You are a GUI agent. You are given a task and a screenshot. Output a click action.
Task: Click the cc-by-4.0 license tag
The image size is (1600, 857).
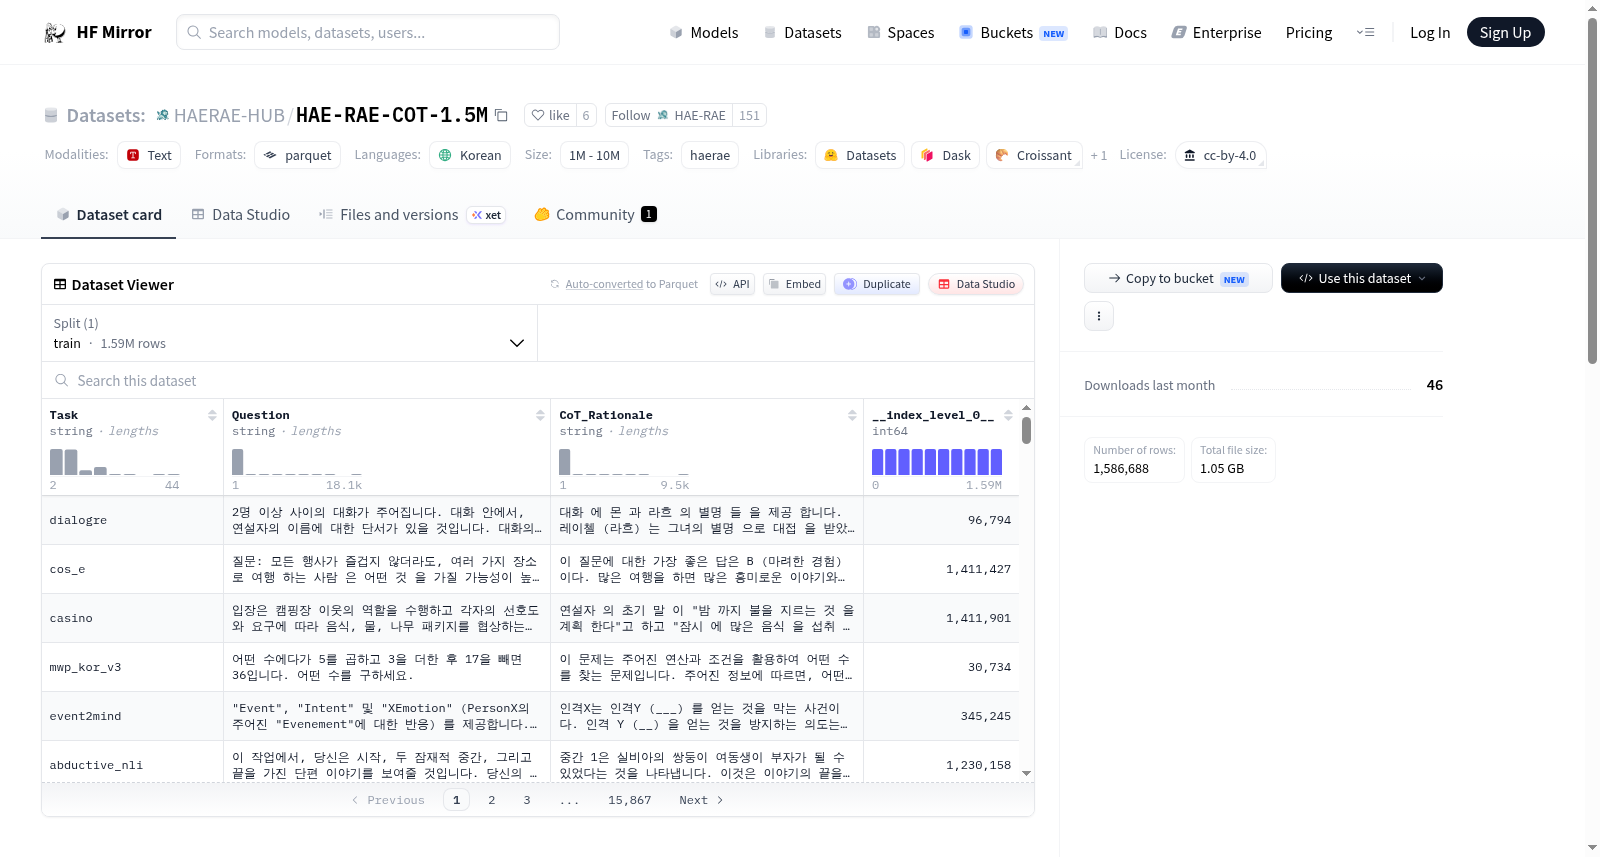(1220, 155)
